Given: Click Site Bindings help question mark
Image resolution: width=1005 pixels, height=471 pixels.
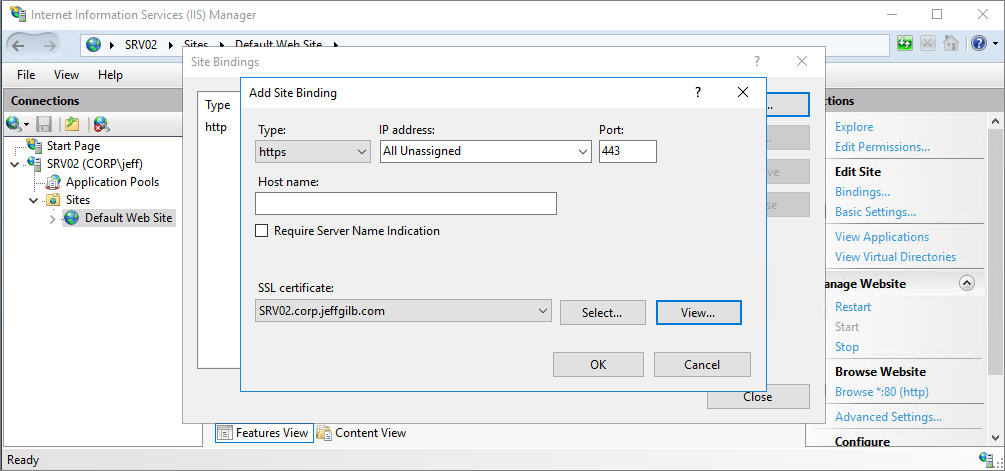Looking at the screenshot, I should coord(757,62).
